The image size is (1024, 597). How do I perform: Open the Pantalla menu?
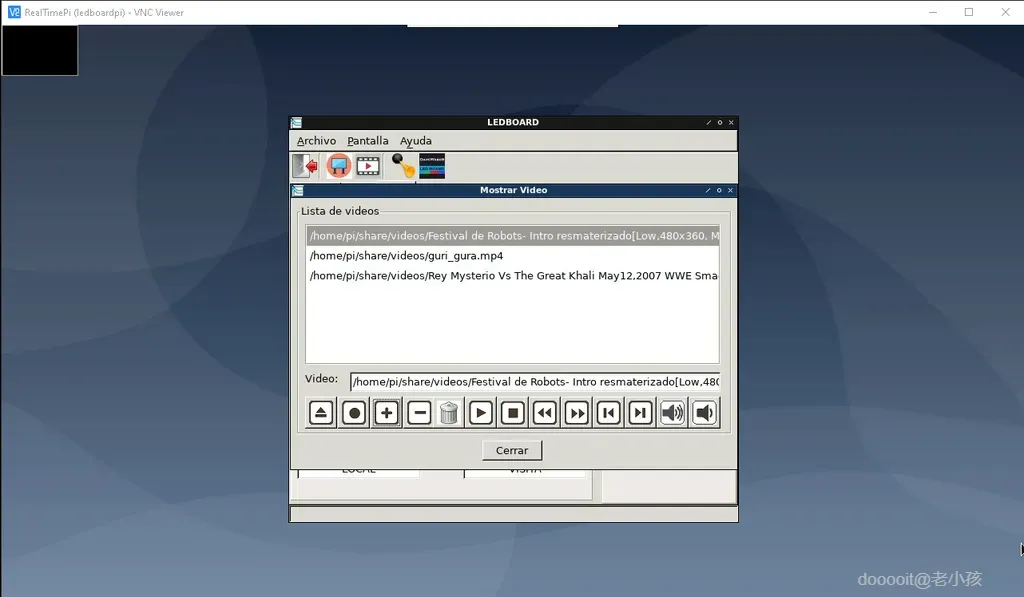click(x=368, y=140)
